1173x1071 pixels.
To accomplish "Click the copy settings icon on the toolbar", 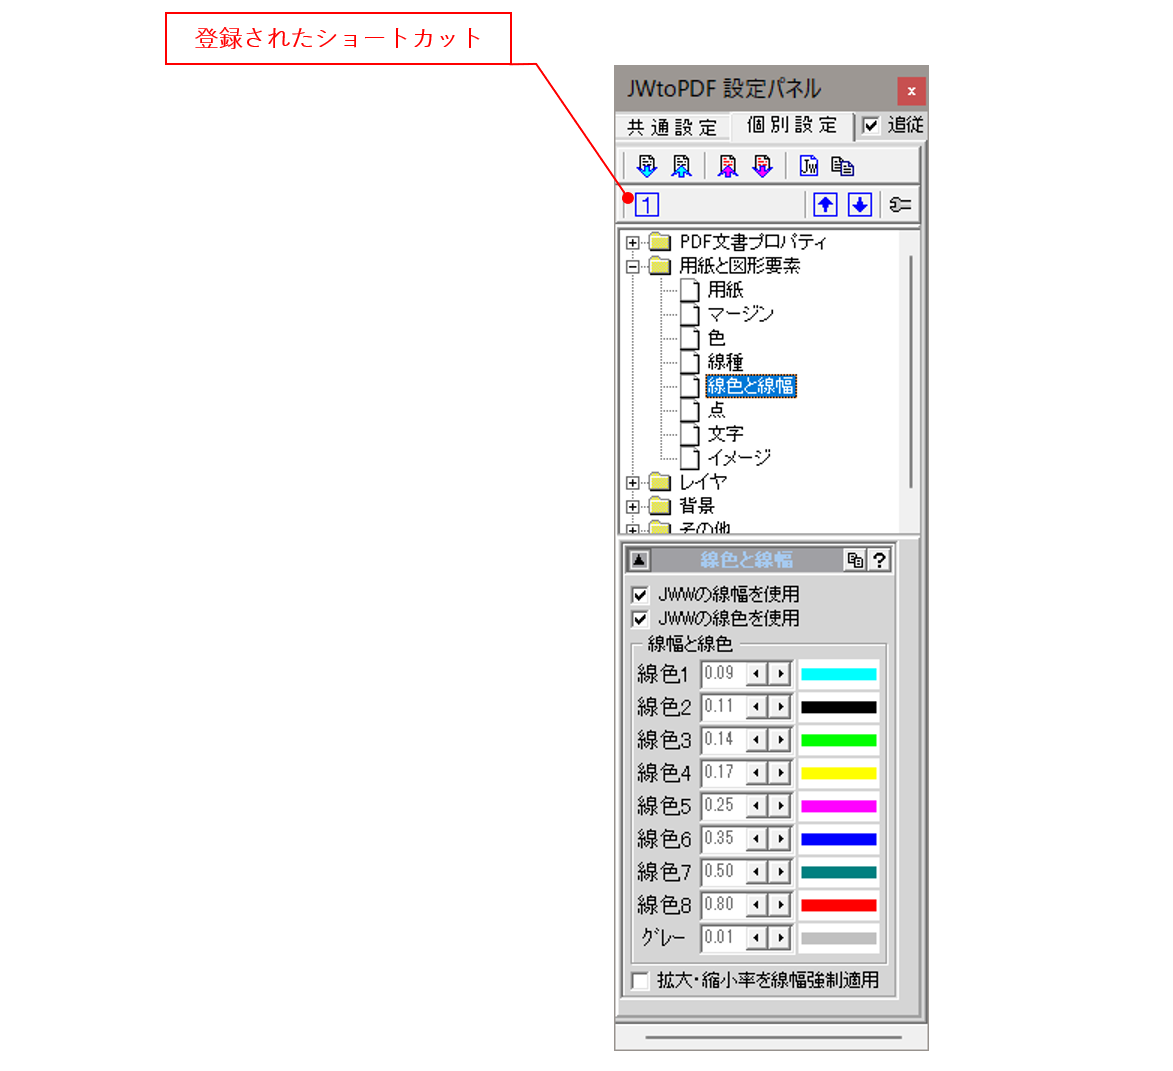I will tap(842, 164).
